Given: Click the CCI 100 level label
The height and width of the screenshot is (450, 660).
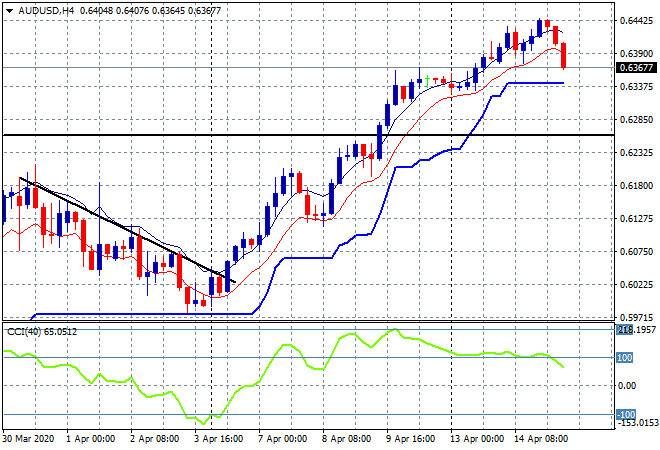Looking at the screenshot, I should coord(625,358).
